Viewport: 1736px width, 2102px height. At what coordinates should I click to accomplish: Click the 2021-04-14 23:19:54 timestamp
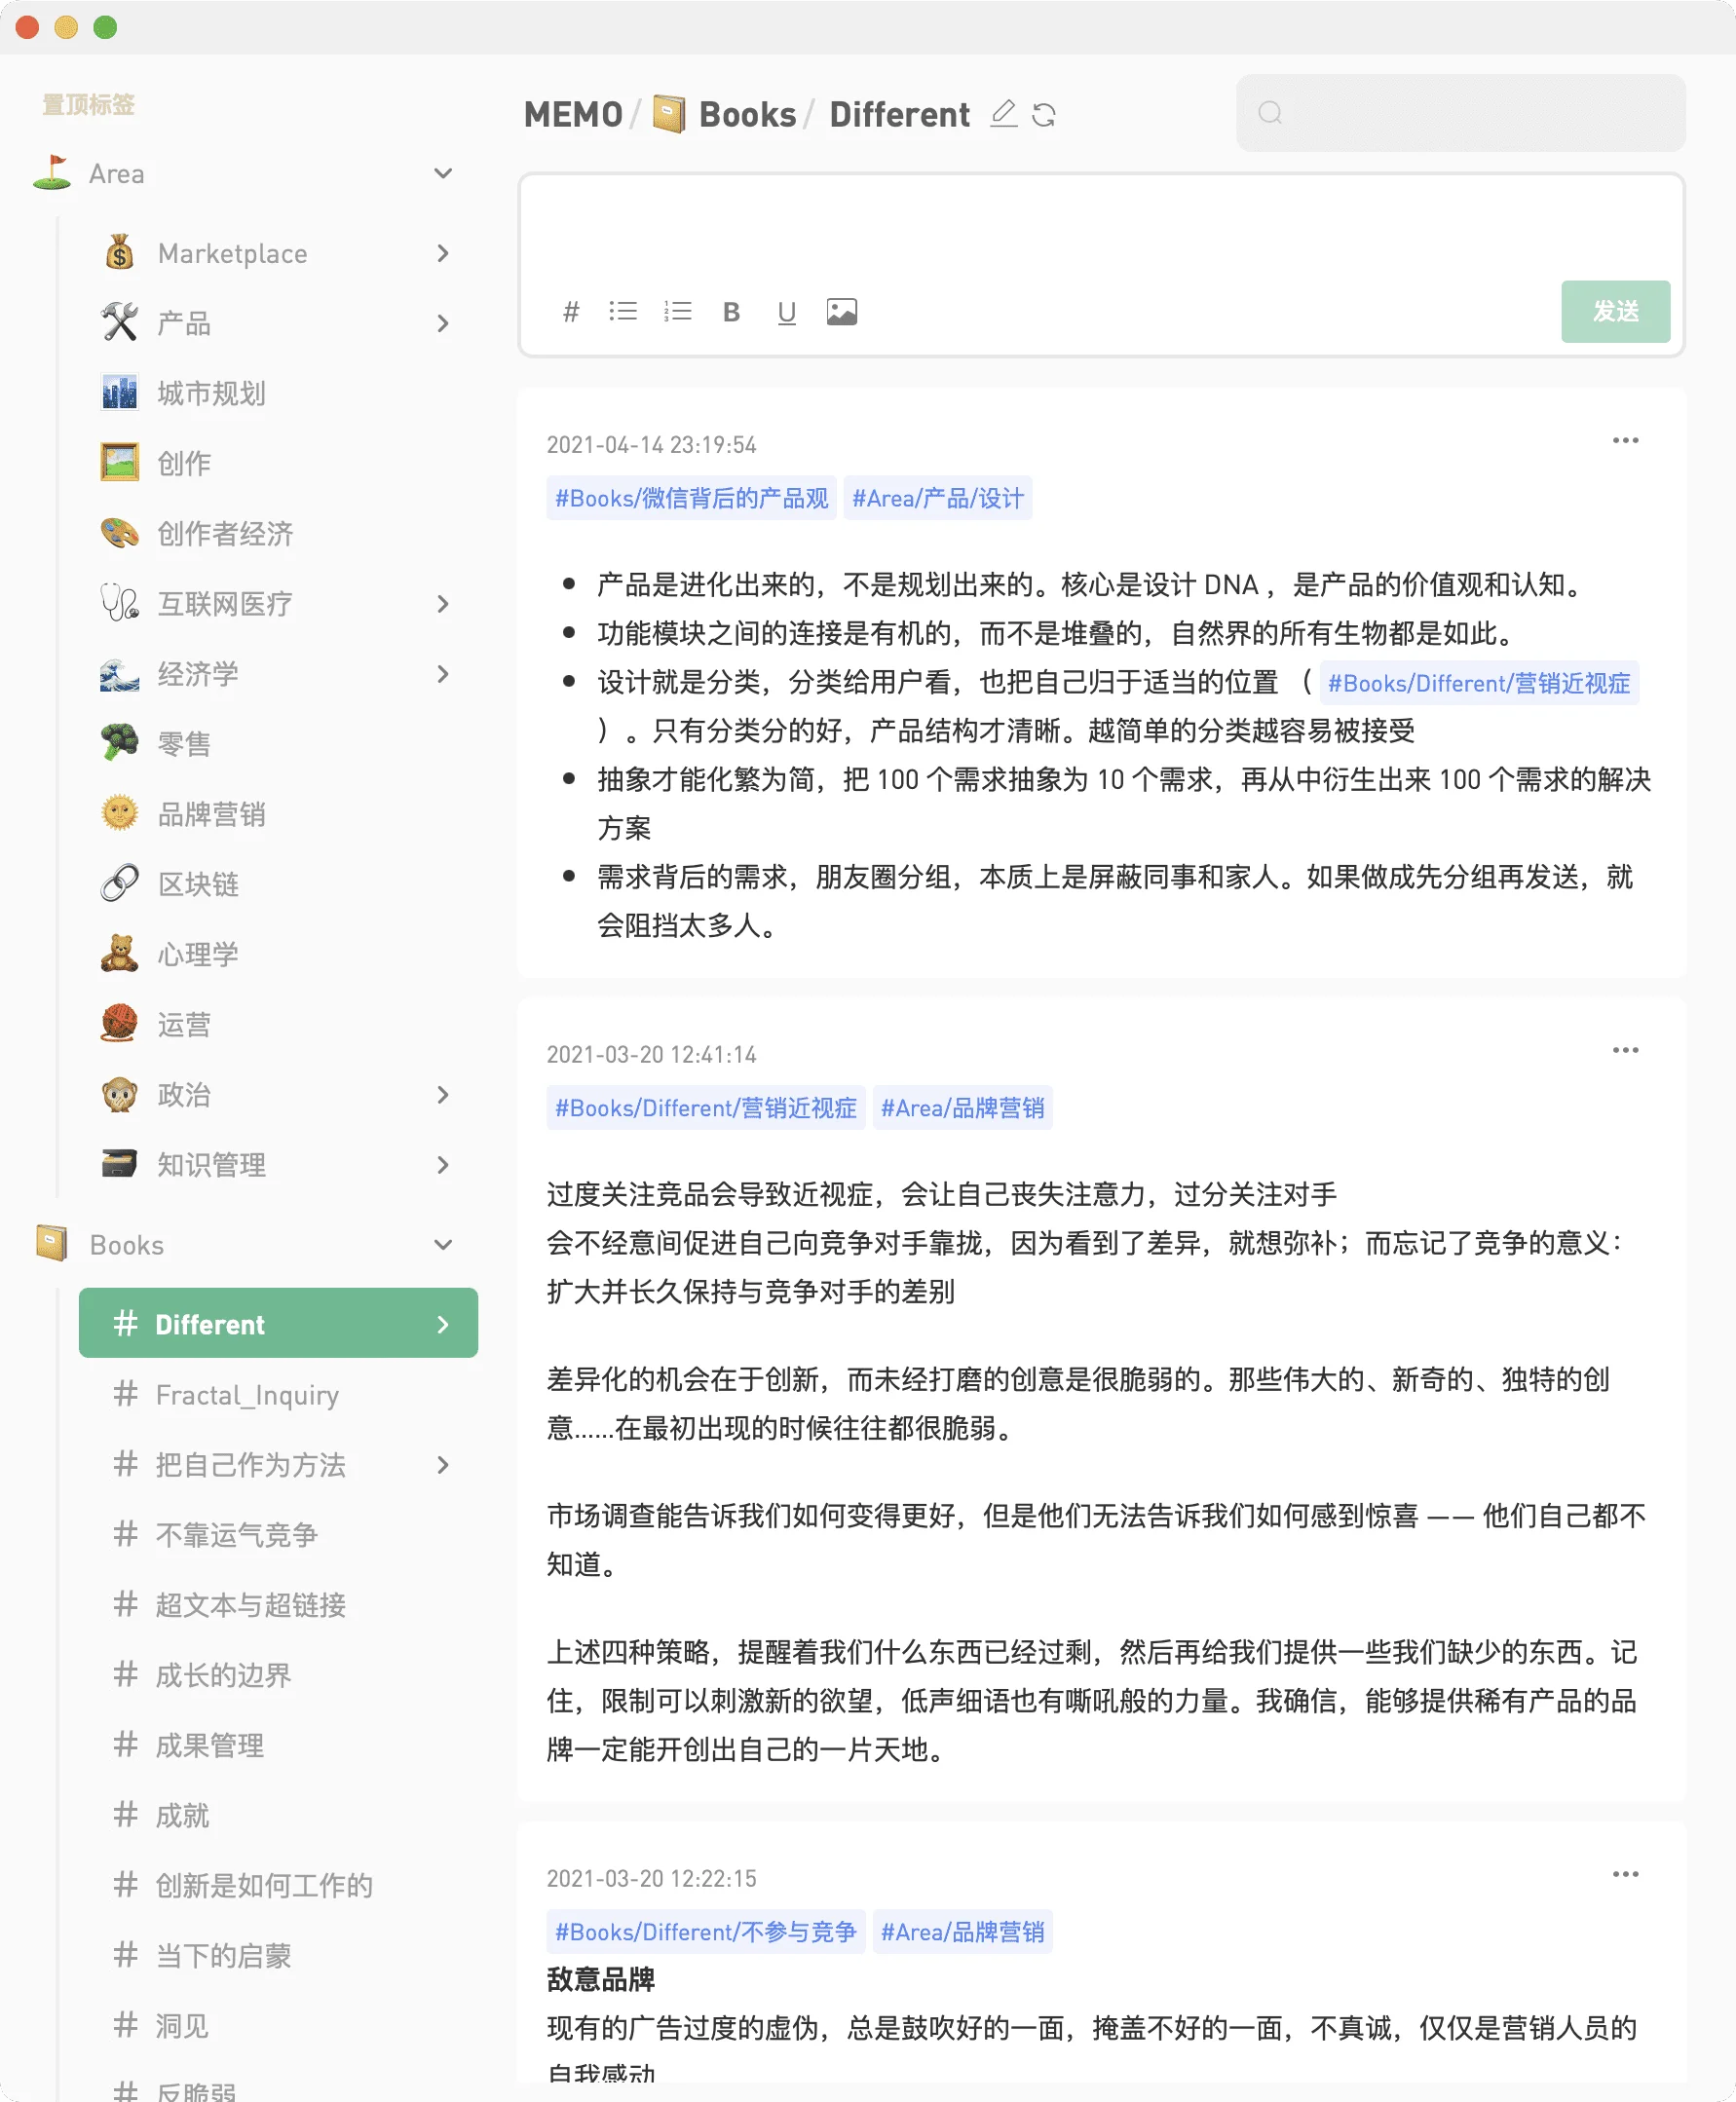(651, 445)
